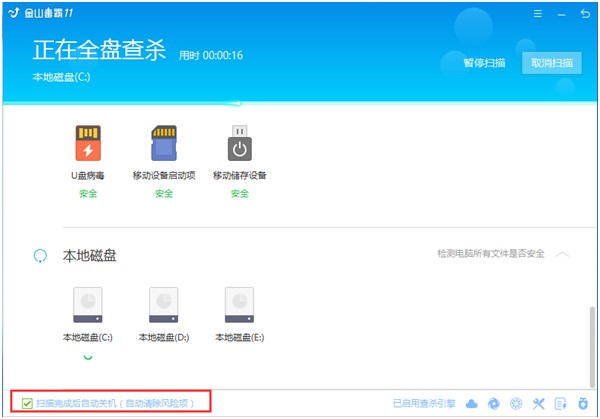
Task: Click the 本地磁盘 scanning status circle
Action: pos(40,256)
